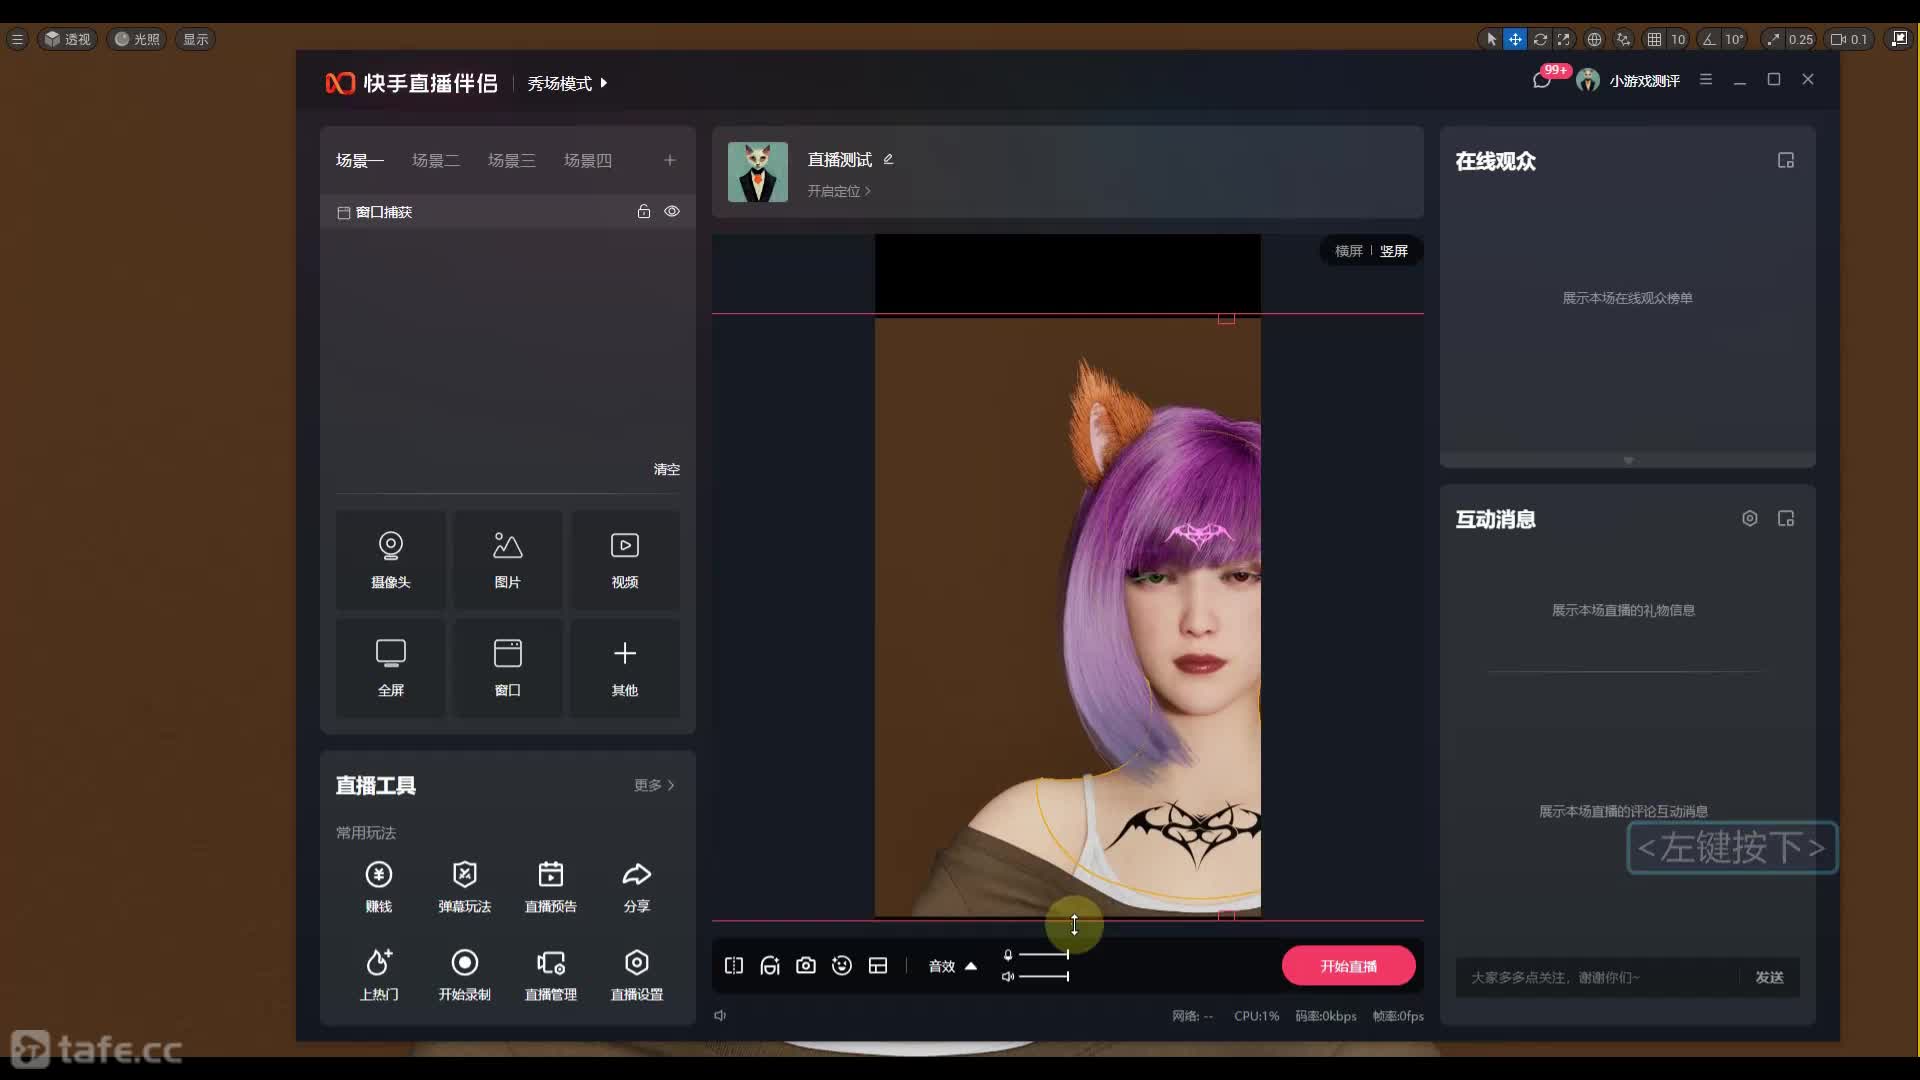Switch preview to 竖屏 portrait

(1394, 251)
